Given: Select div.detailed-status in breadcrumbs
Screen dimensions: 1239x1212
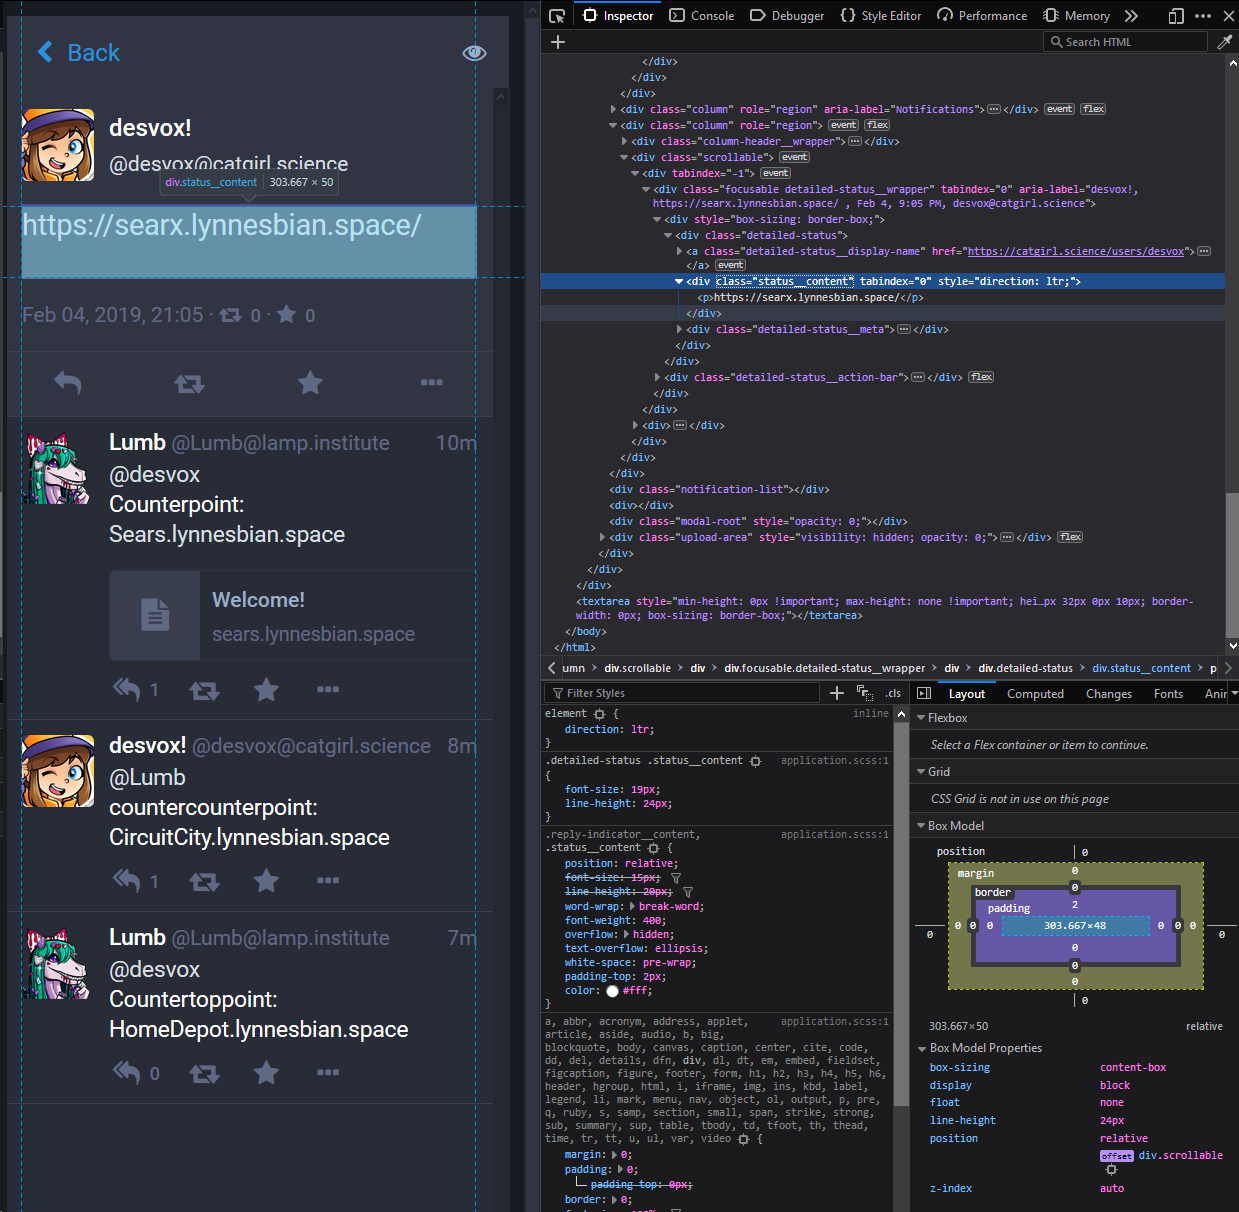Looking at the screenshot, I should (x=1025, y=668).
